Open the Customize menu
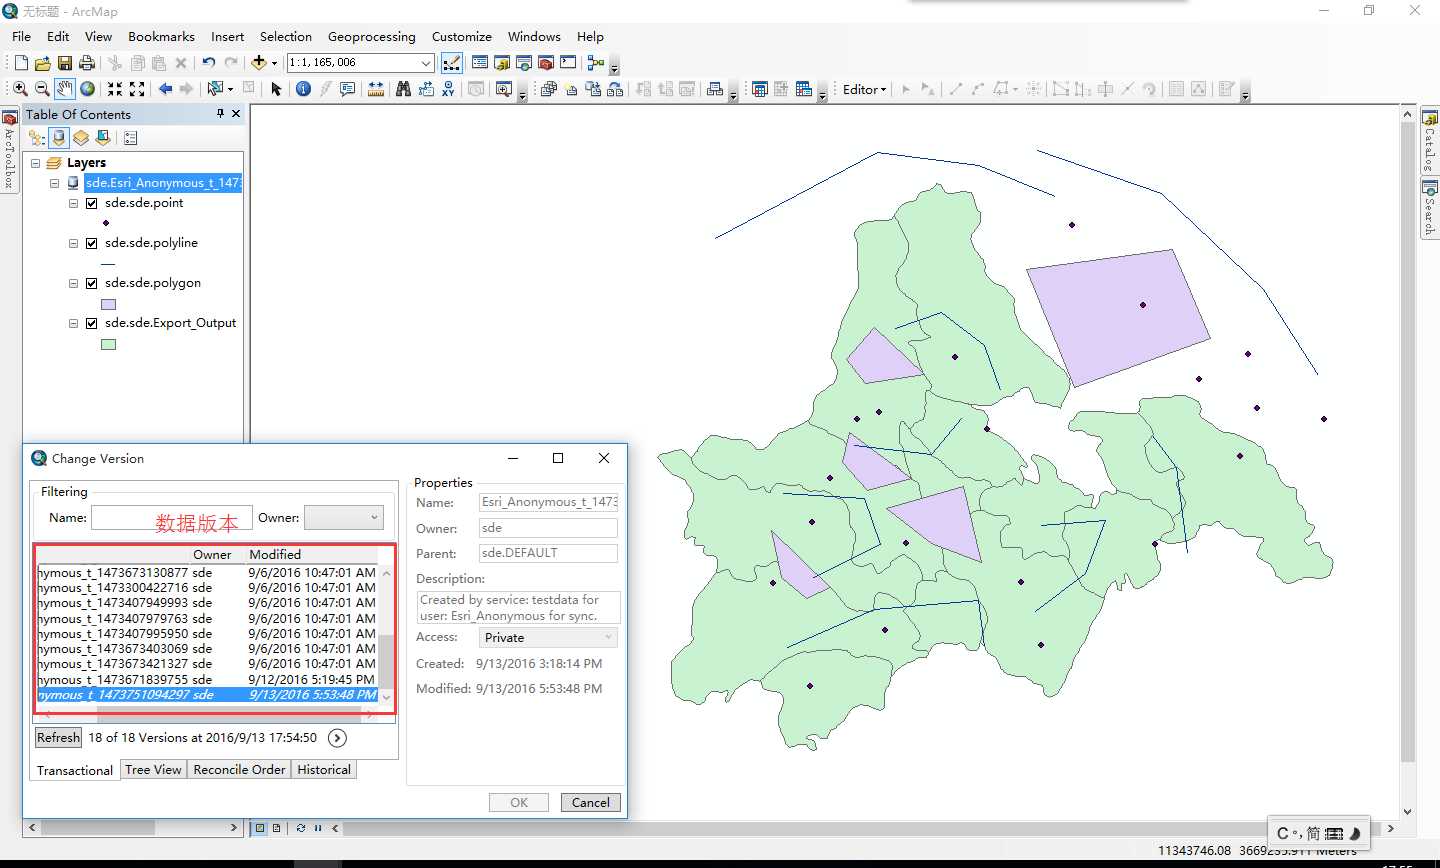 pyautogui.click(x=462, y=36)
